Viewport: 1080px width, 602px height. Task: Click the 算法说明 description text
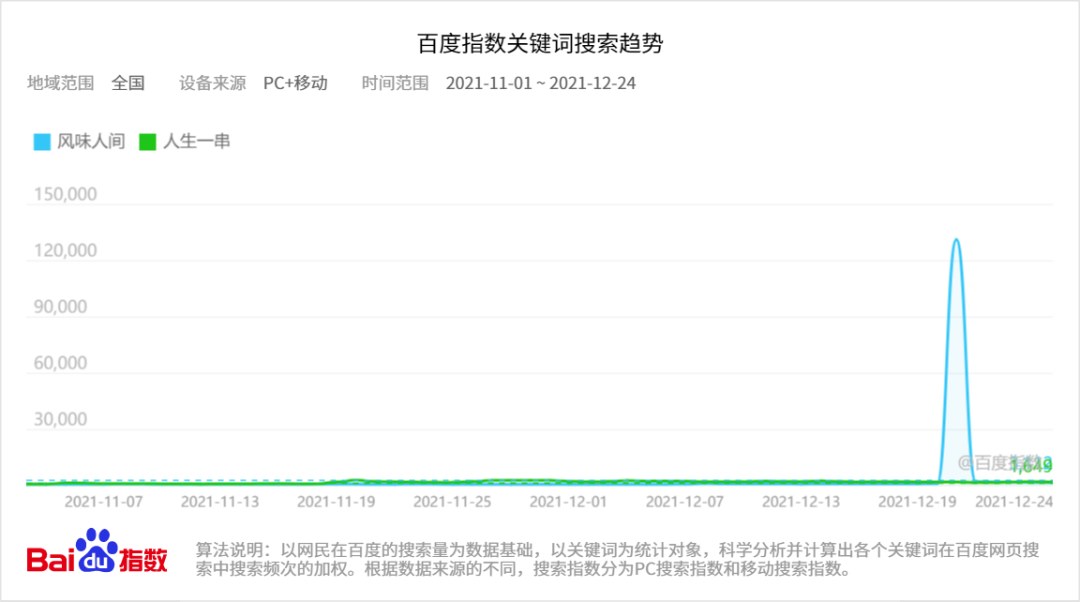[617, 559]
